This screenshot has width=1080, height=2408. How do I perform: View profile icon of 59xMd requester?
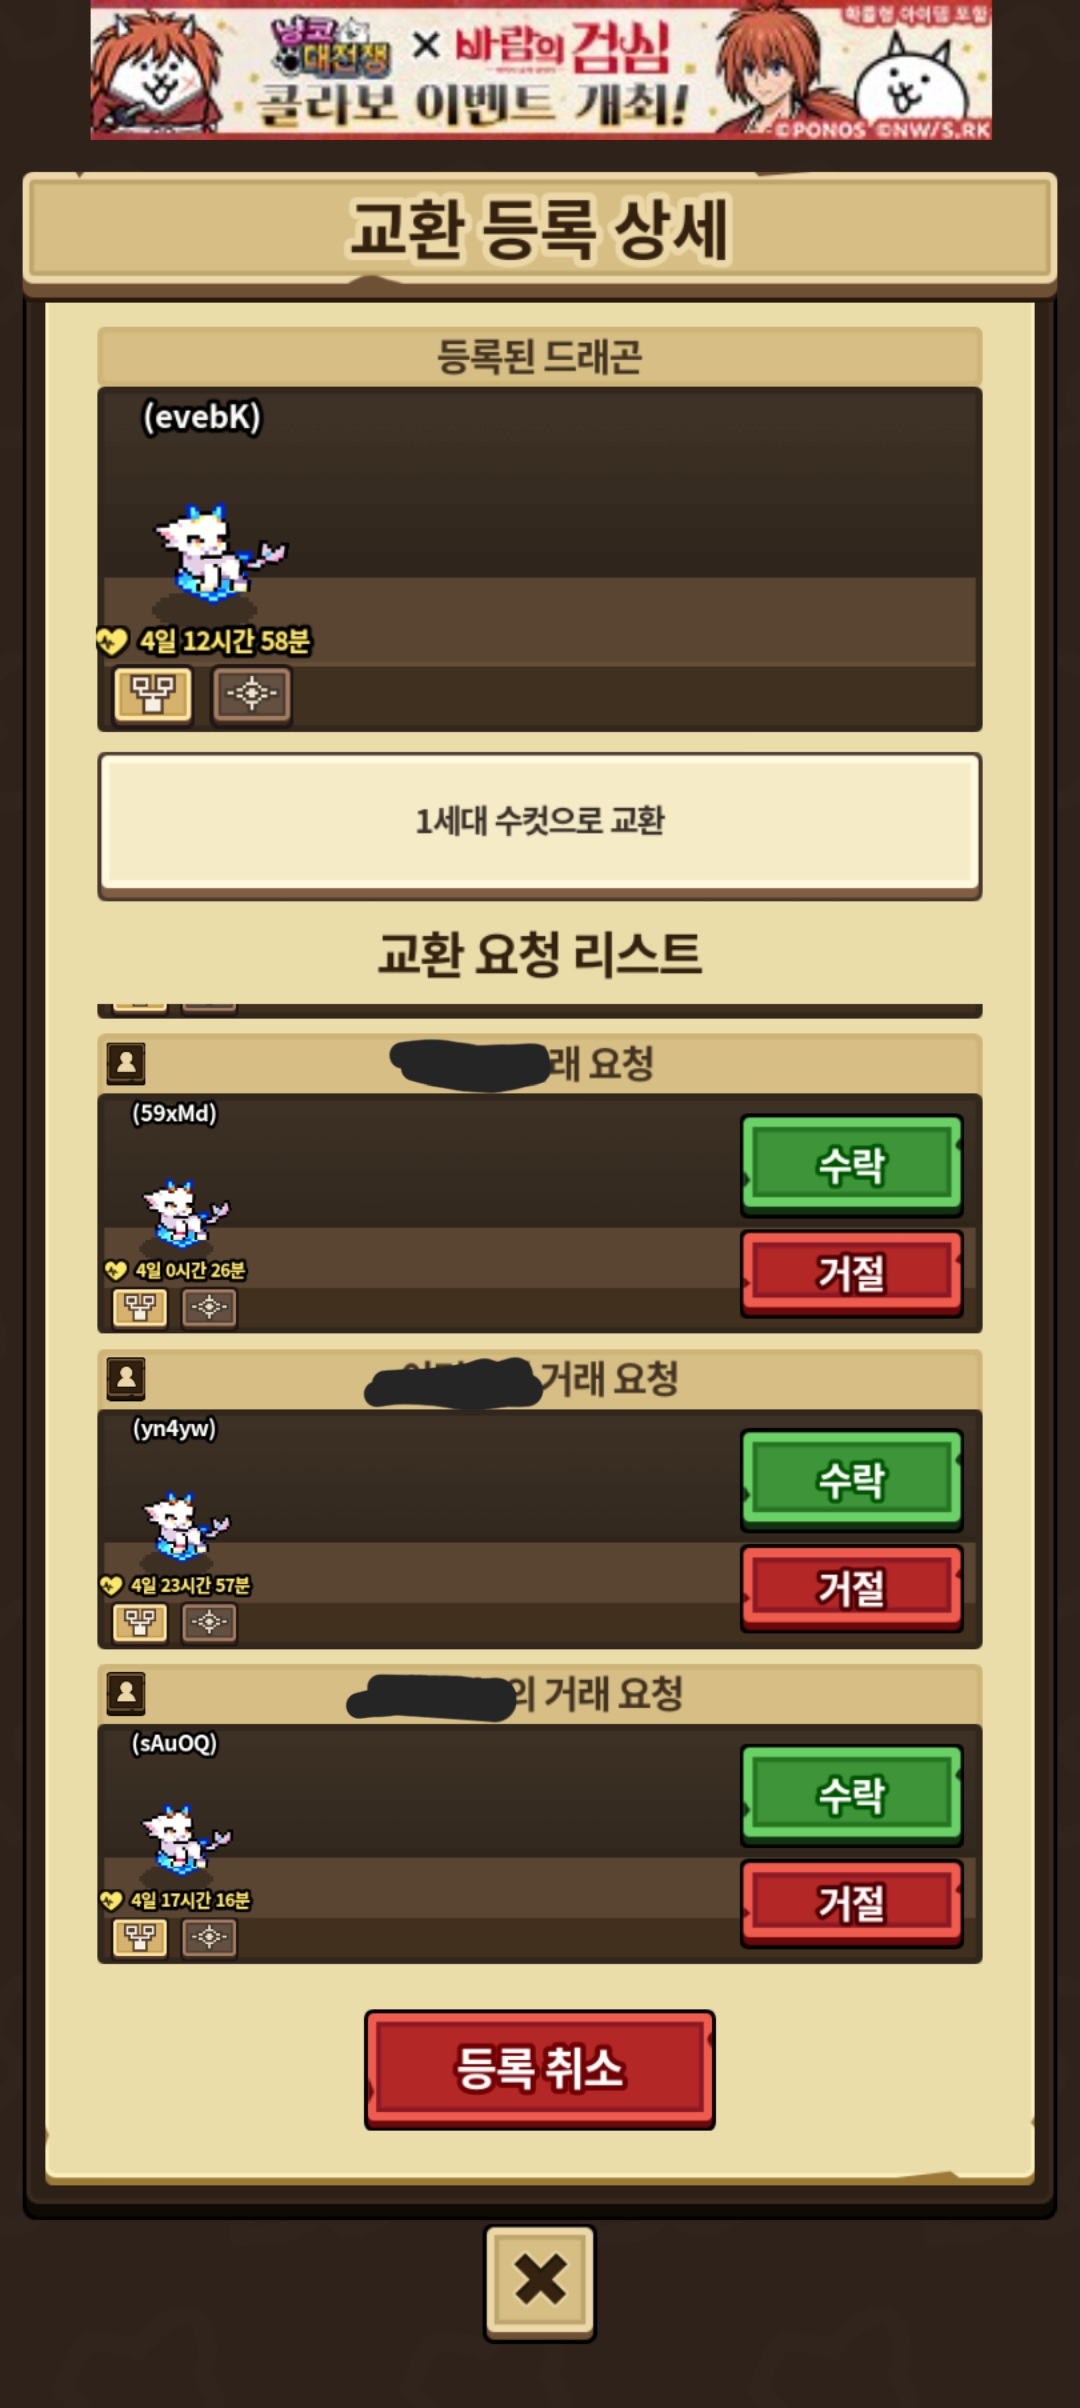tap(126, 1063)
